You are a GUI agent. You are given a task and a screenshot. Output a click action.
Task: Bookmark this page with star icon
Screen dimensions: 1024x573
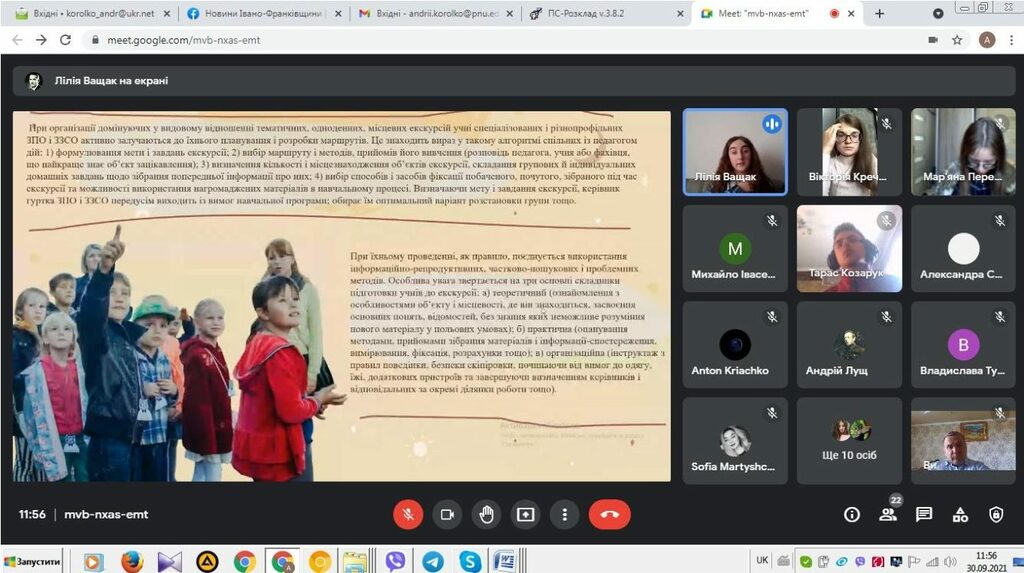point(957,40)
